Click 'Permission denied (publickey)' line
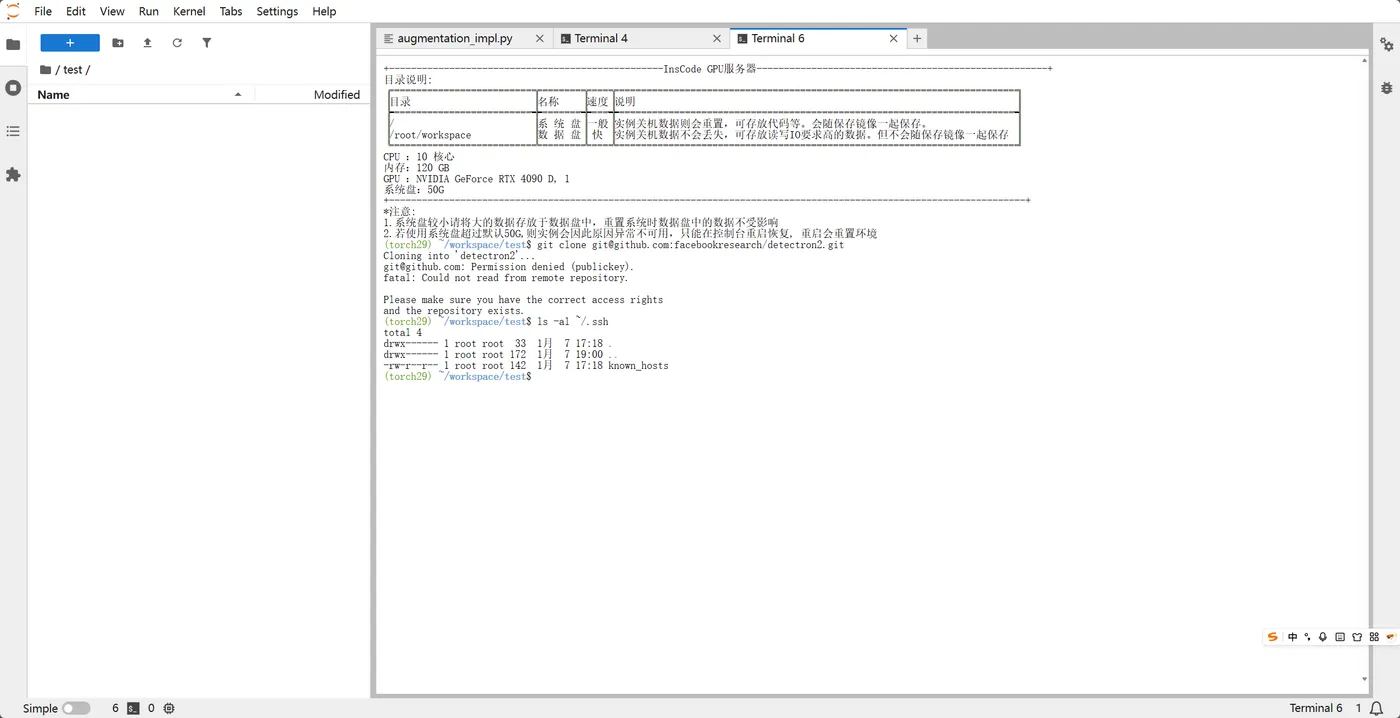The width and height of the screenshot is (1400, 718). [508, 267]
